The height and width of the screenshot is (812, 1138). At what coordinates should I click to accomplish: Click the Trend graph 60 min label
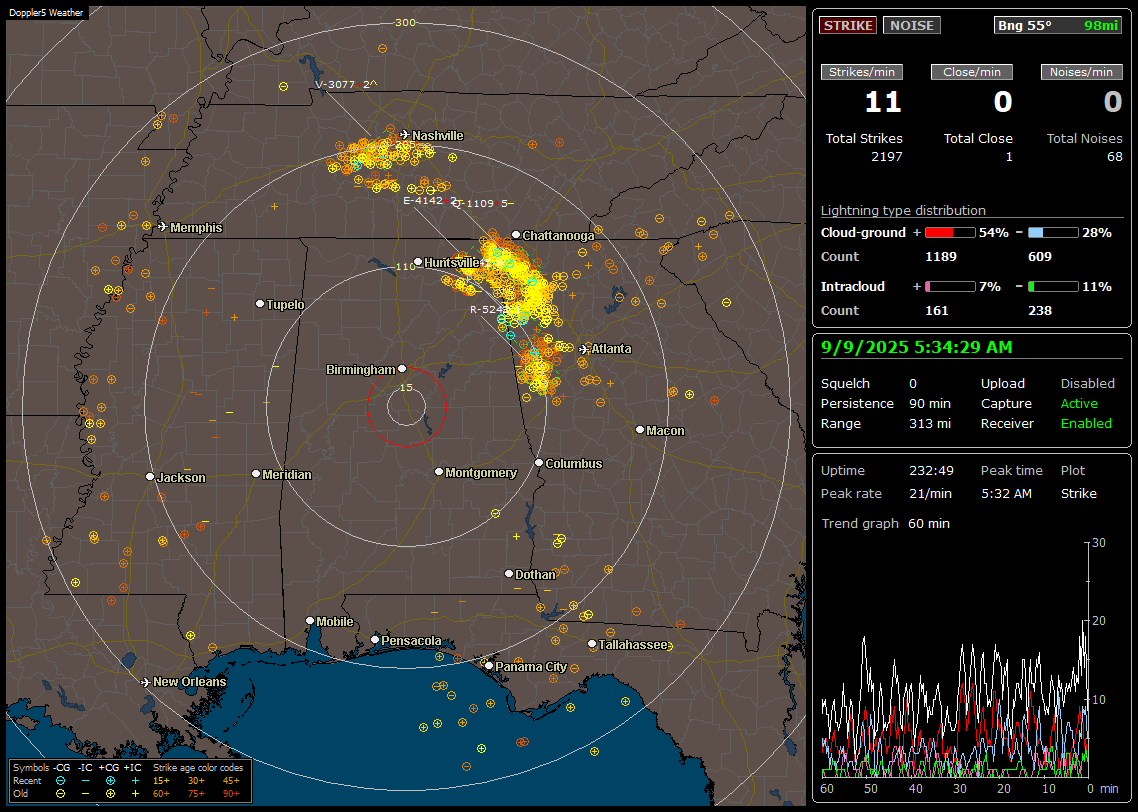885,524
